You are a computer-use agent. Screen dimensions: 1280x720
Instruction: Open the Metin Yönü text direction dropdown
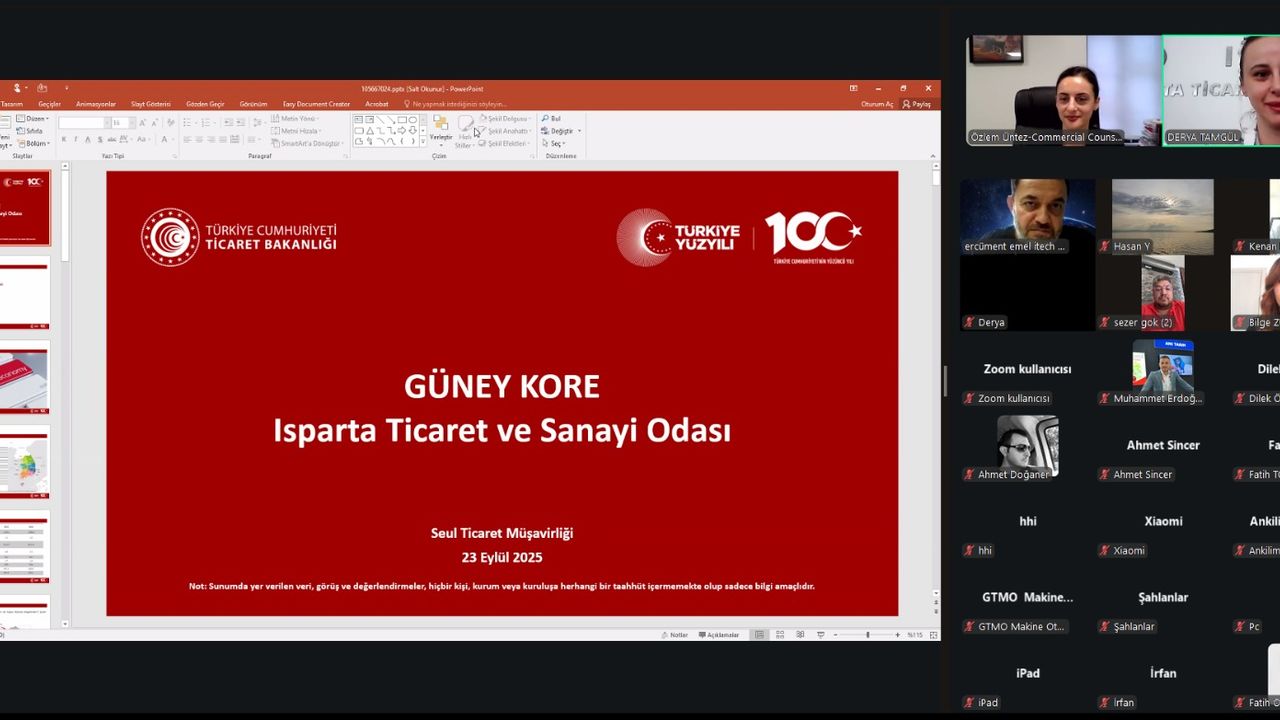(x=295, y=118)
